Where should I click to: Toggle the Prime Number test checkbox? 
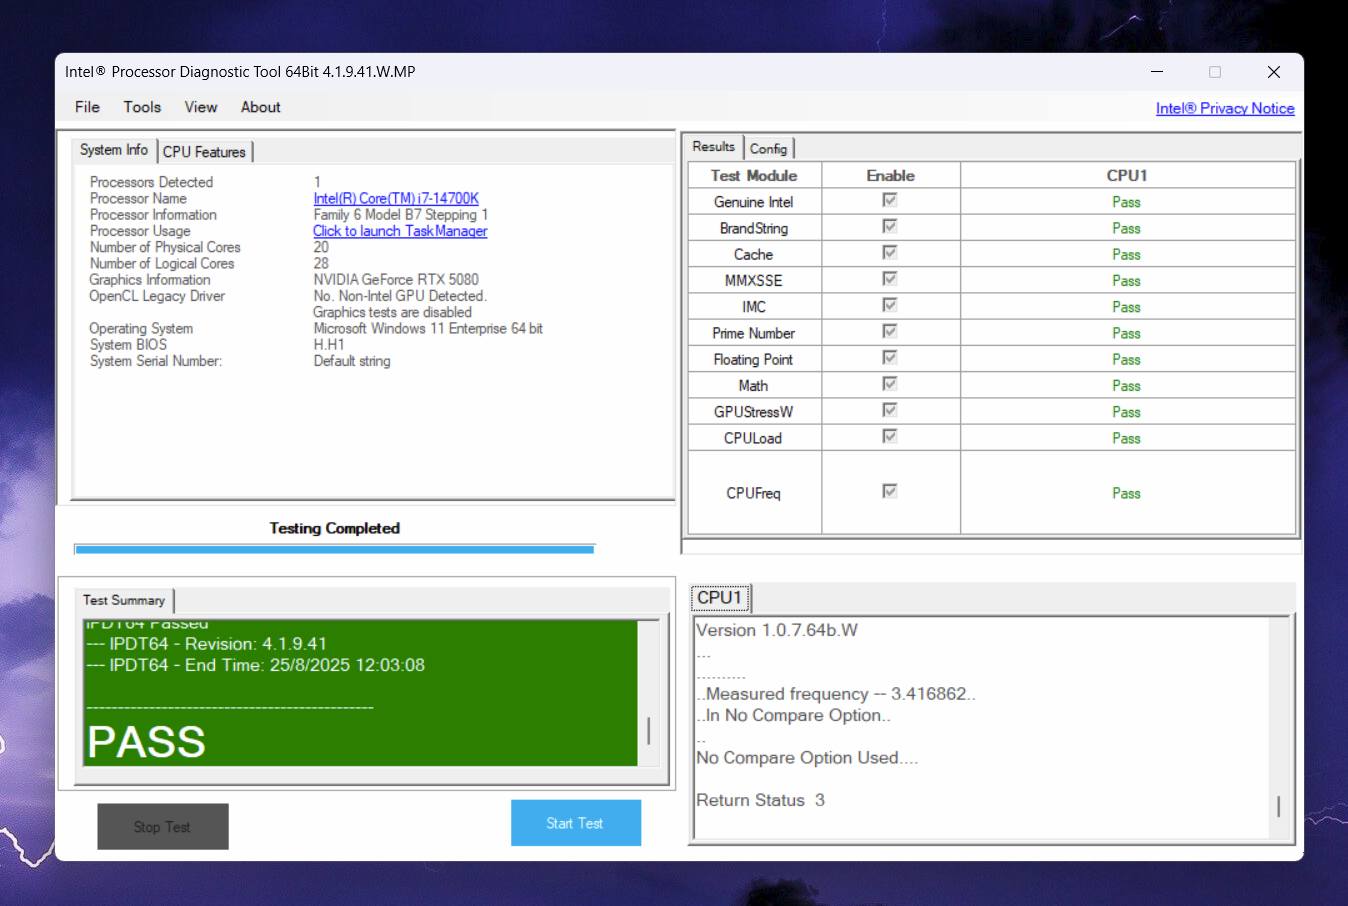[x=890, y=331]
